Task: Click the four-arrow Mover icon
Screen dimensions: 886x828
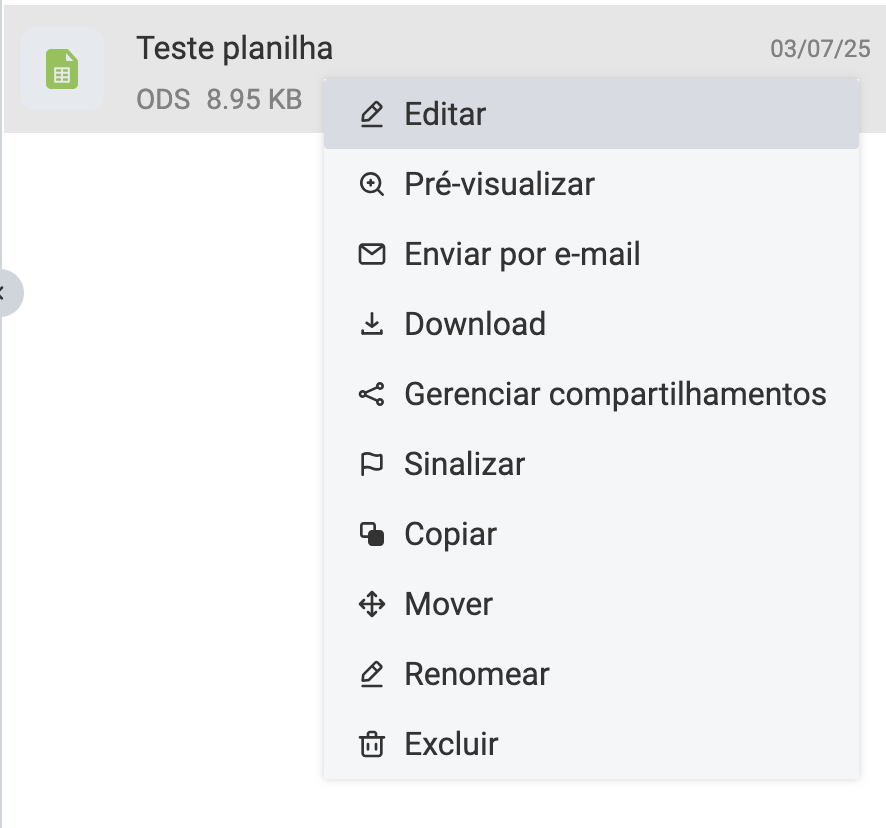Action: [371, 605]
